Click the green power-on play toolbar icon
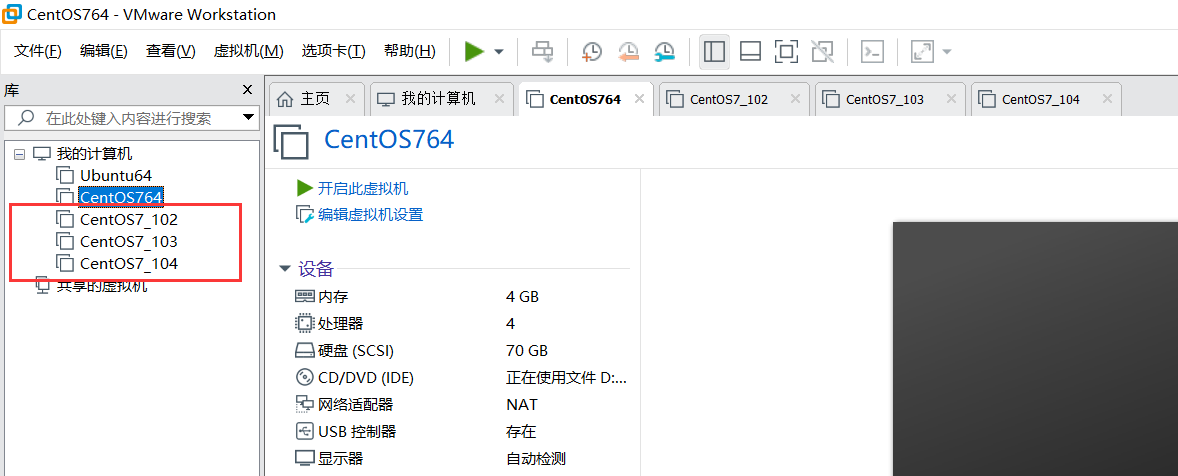This screenshot has width=1178, height=476. (474, 52)
